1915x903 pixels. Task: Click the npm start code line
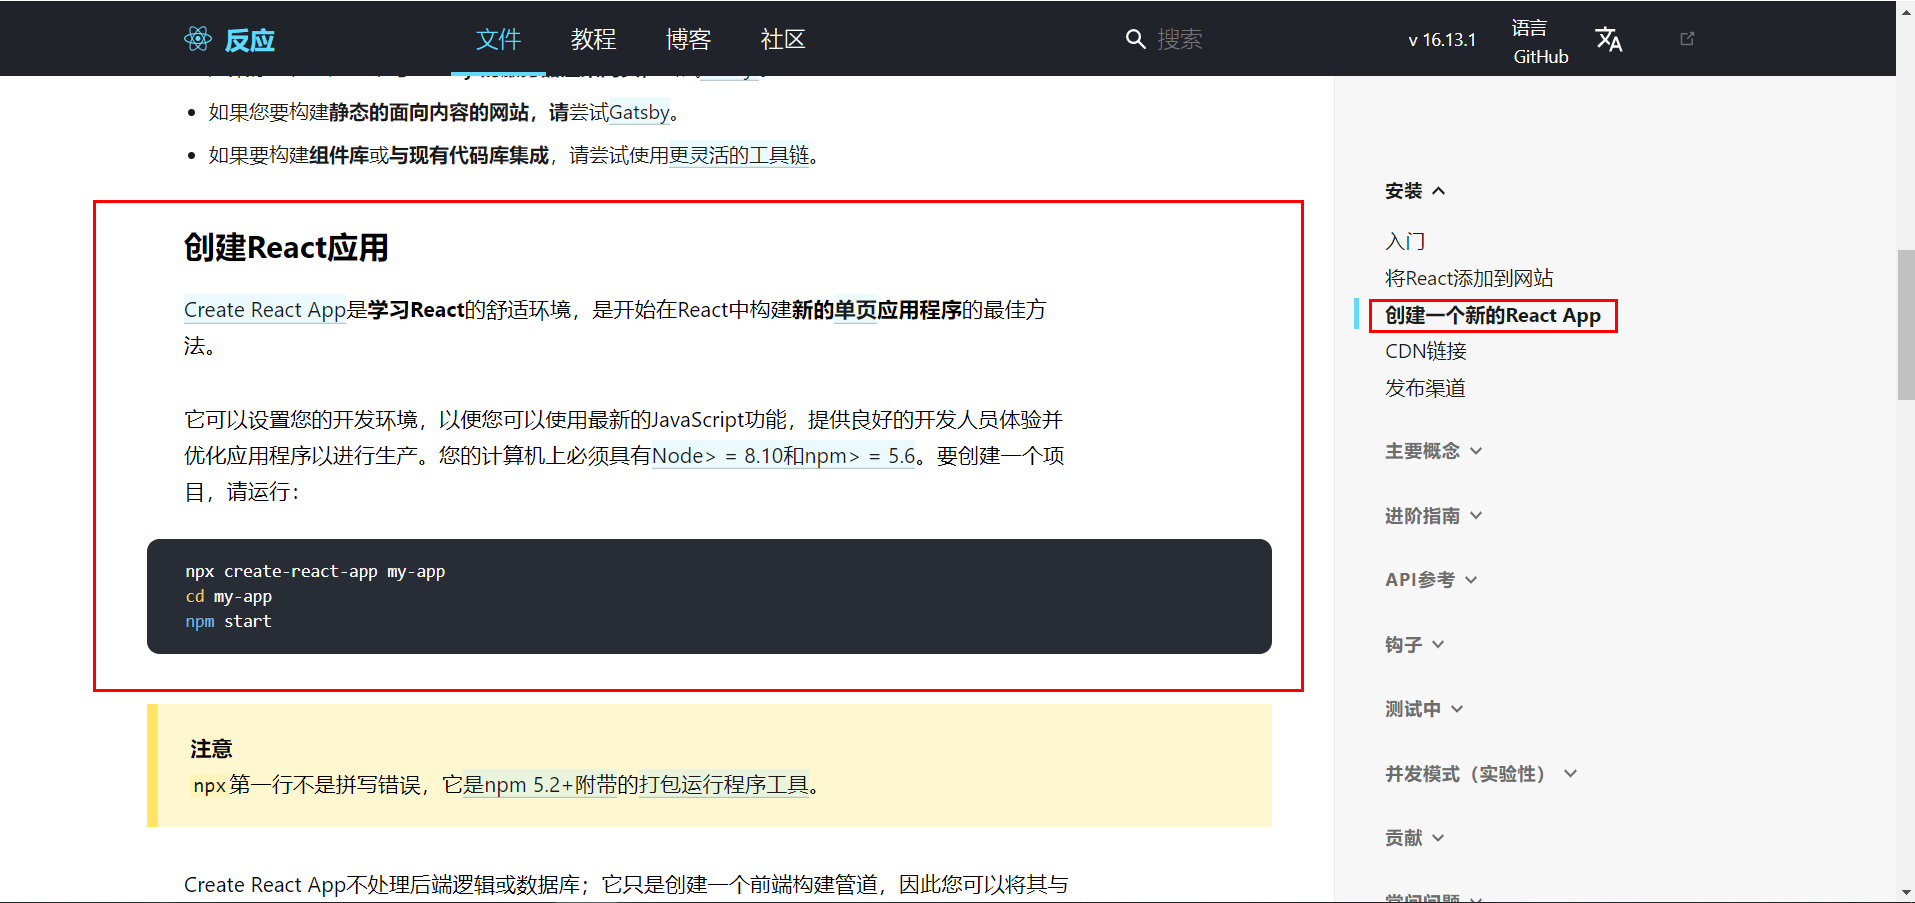[x=228, y=622]
